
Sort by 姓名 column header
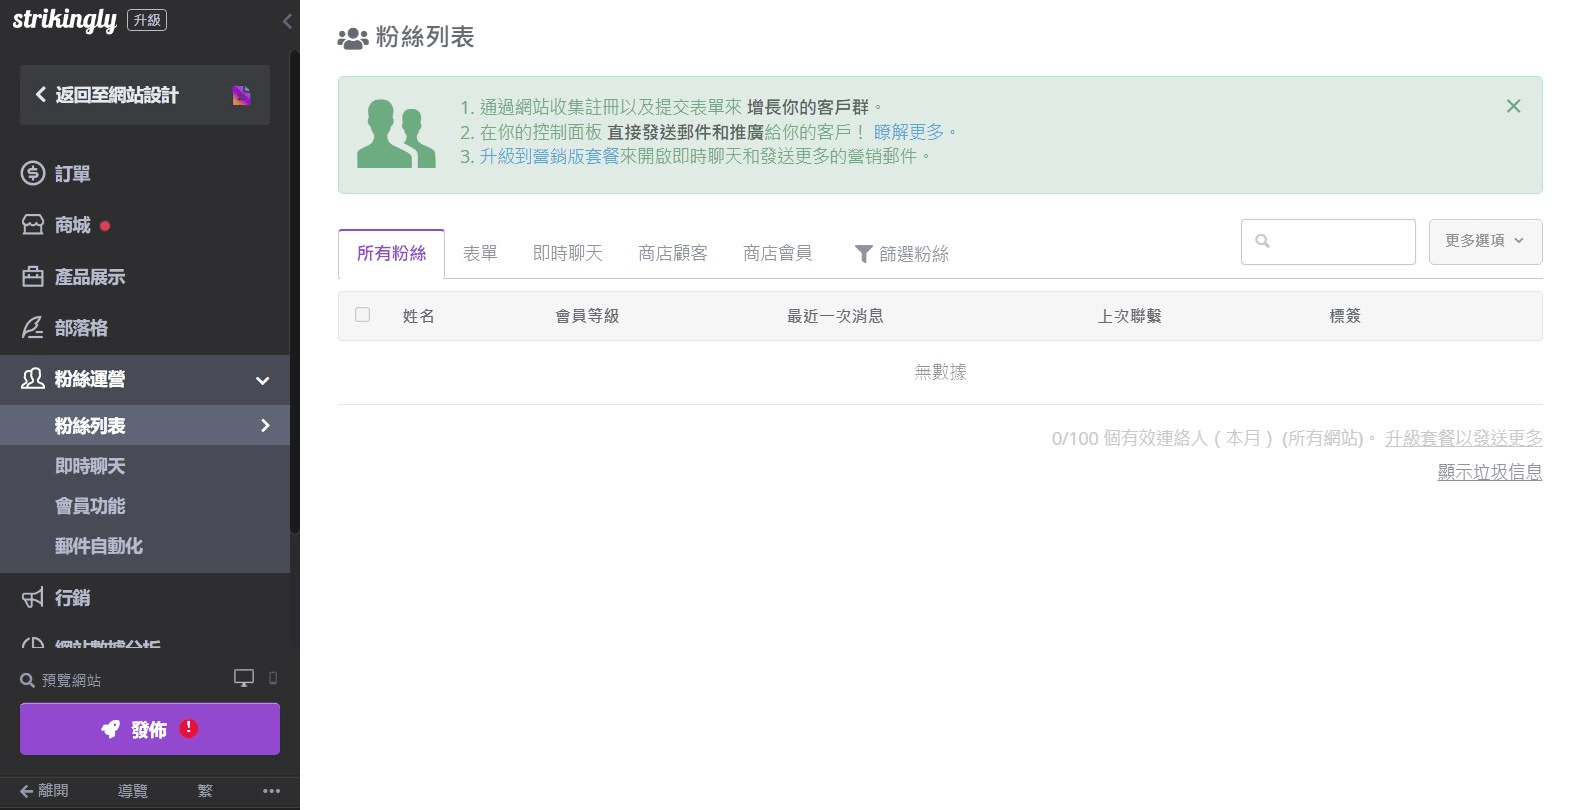click(419, 316)
